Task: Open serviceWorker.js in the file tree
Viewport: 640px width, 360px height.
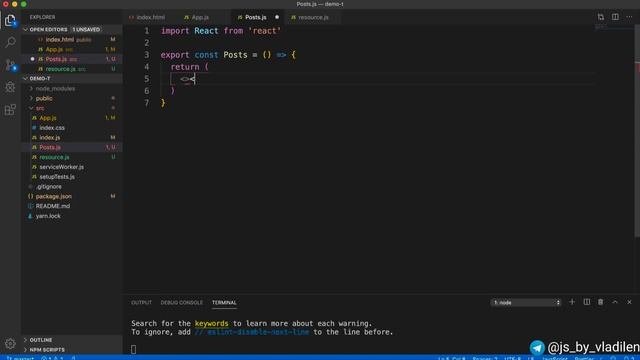Action: pos(72,167)
